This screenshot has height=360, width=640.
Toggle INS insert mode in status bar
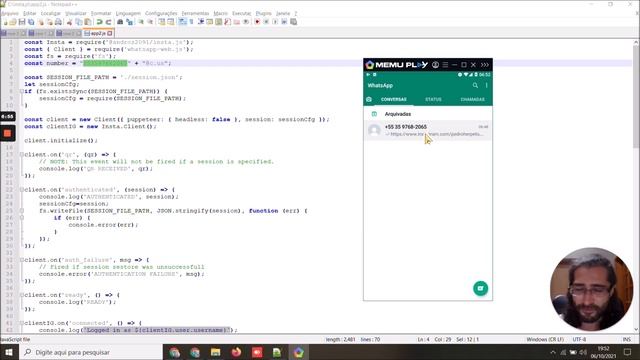tap(627, 340)
